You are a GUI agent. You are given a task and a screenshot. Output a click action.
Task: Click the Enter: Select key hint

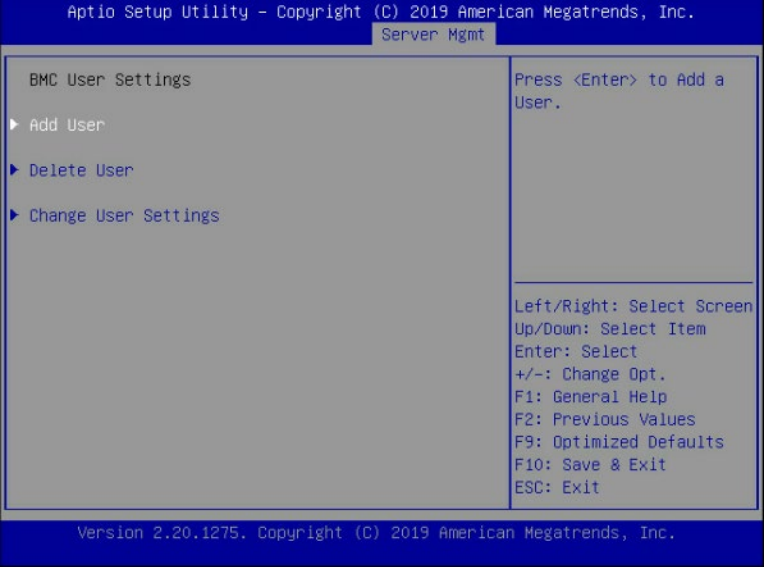575,352
